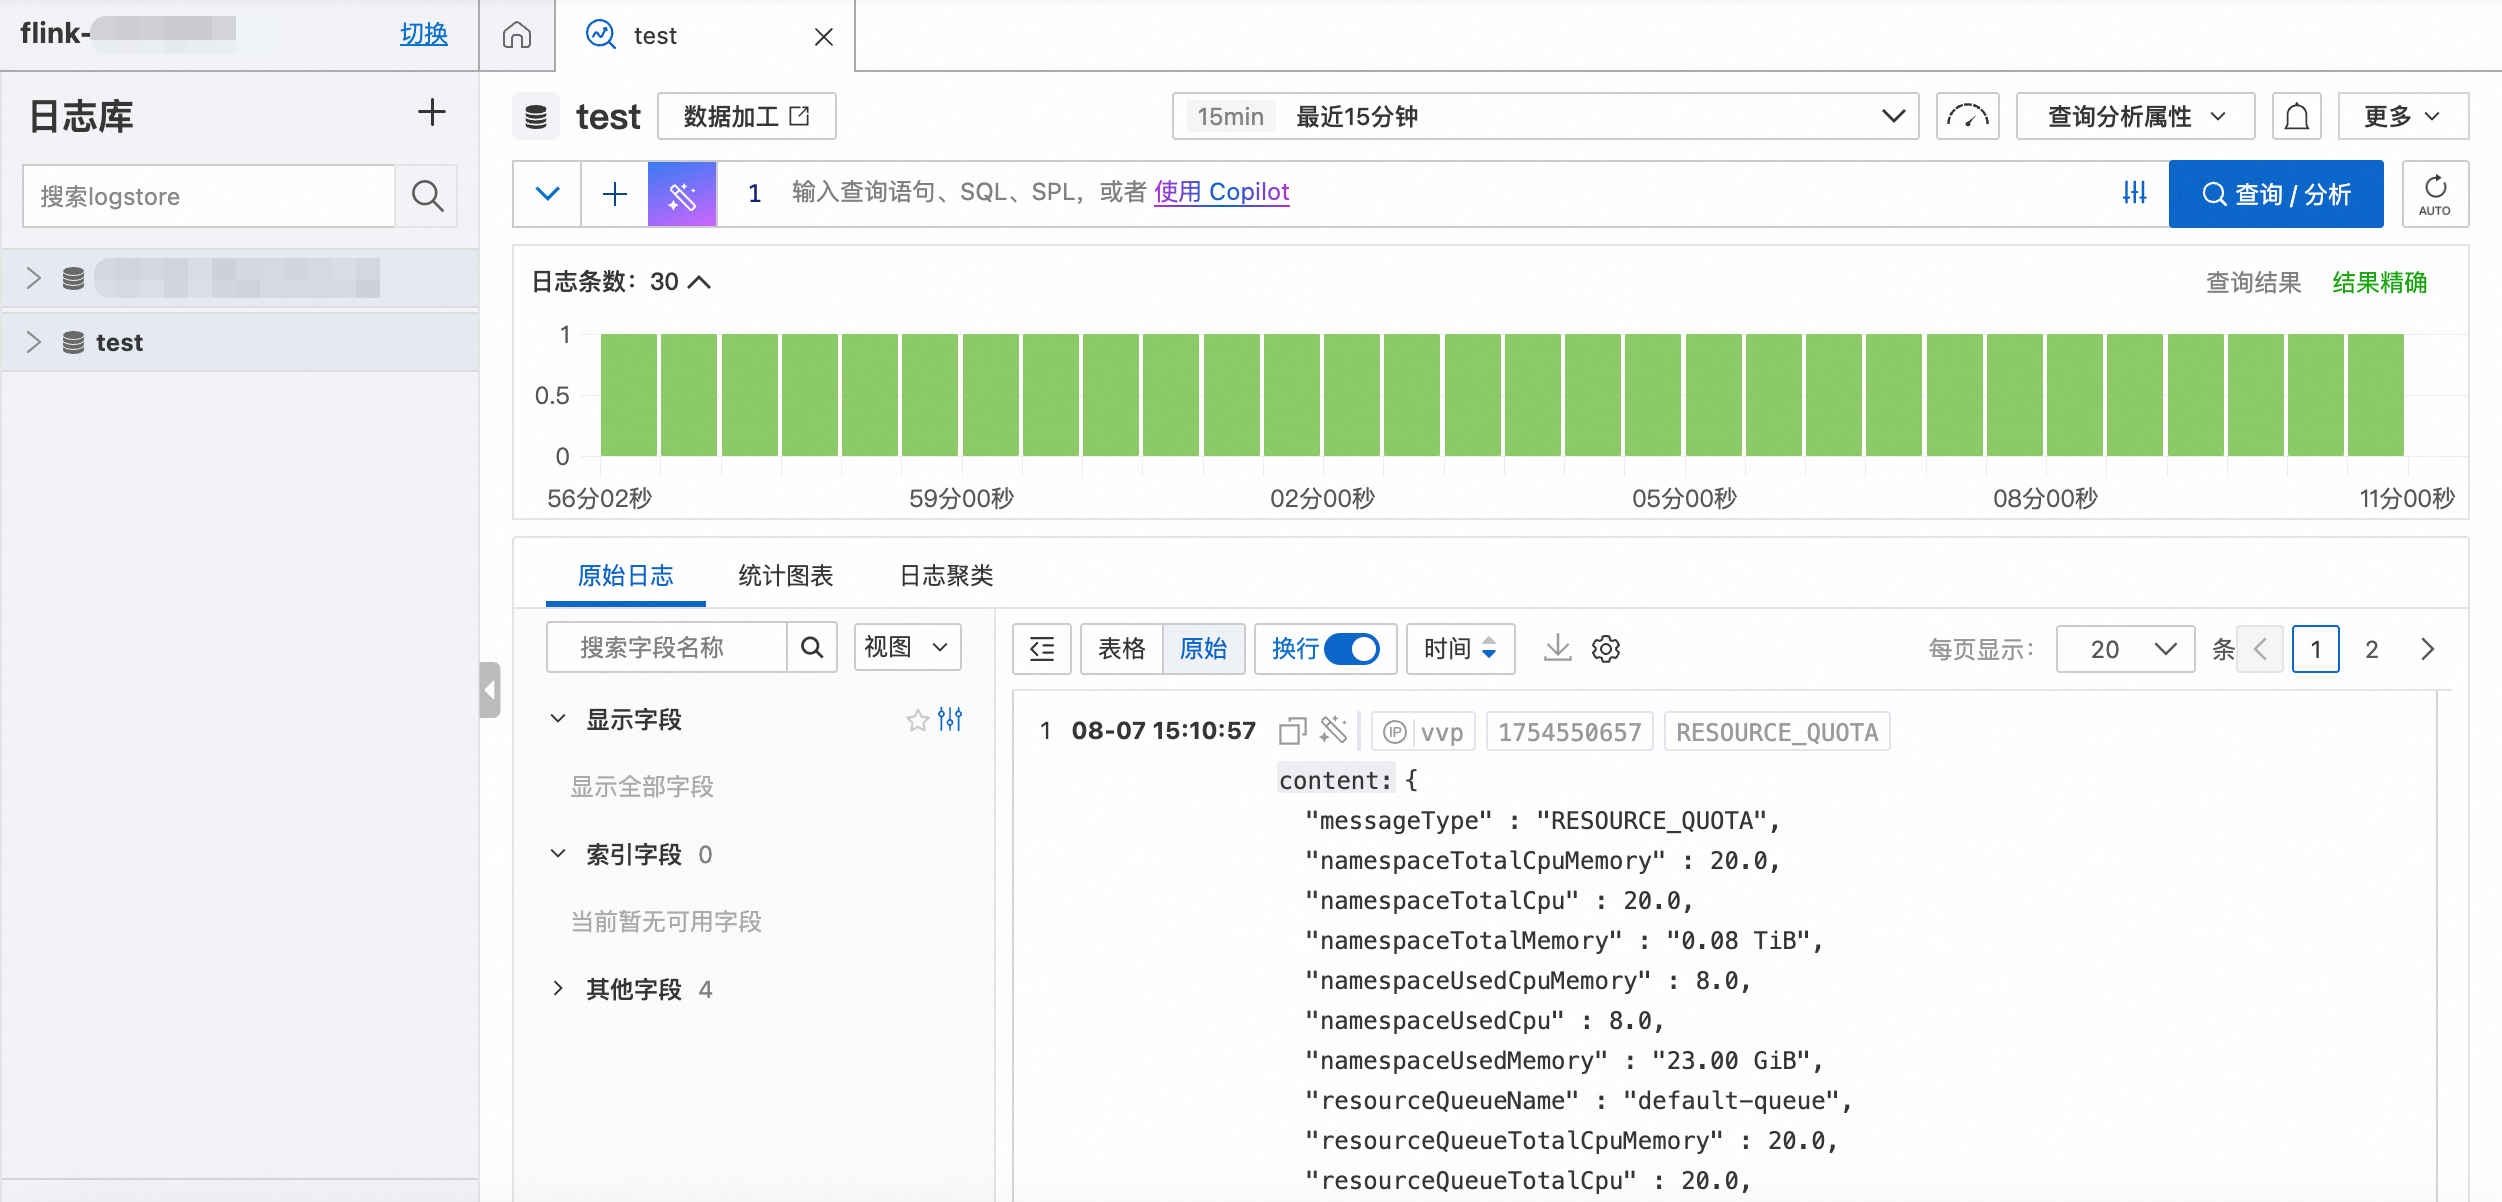Open query settings sliders icon in search bar
The image size is (2502, 1202).
[2134, 193]
